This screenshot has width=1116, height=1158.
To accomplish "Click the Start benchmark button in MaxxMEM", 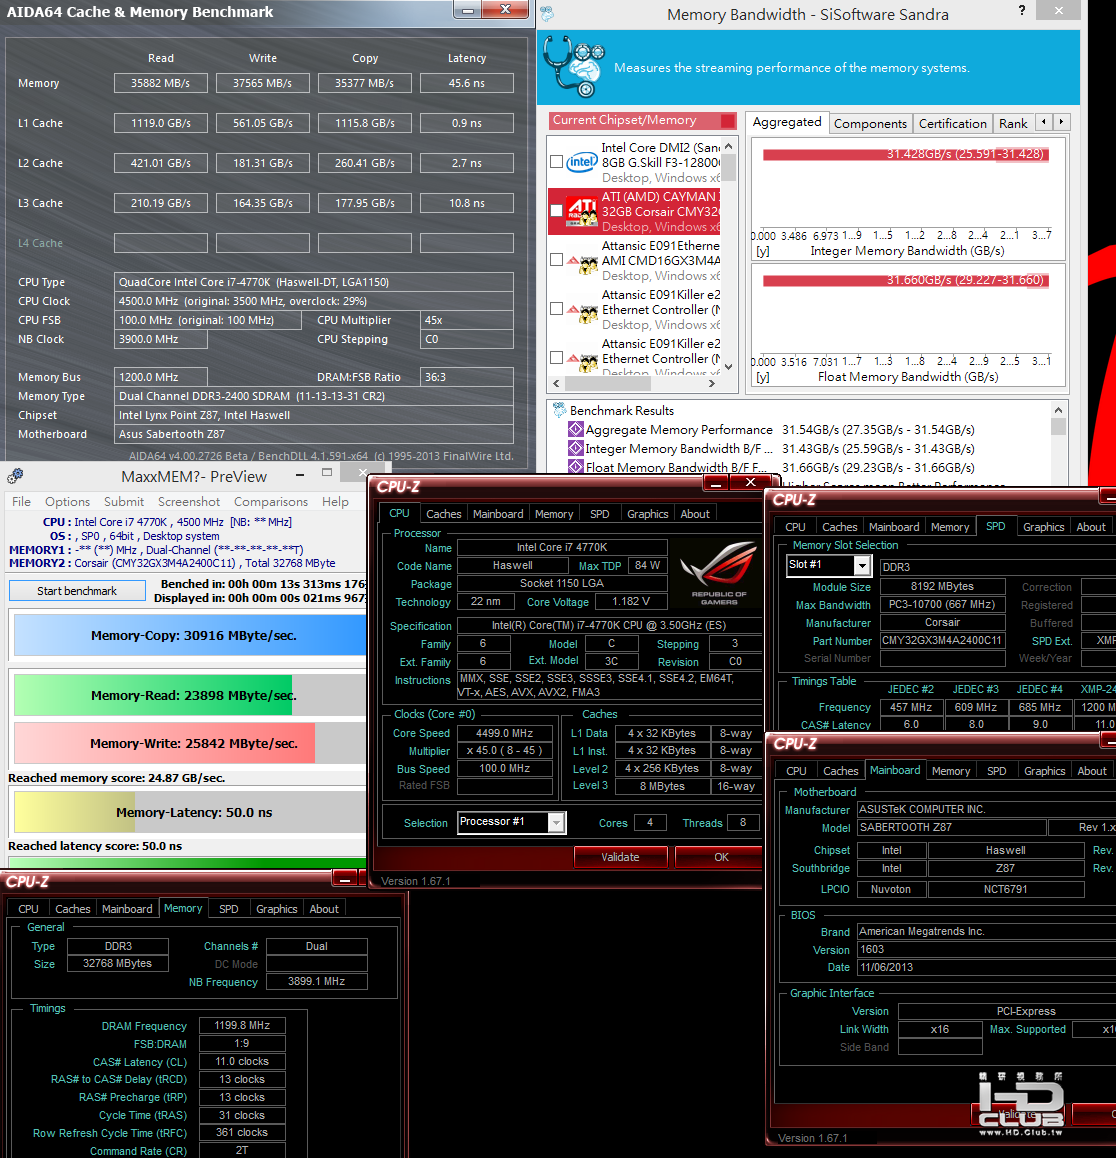I will coord(78,591).
